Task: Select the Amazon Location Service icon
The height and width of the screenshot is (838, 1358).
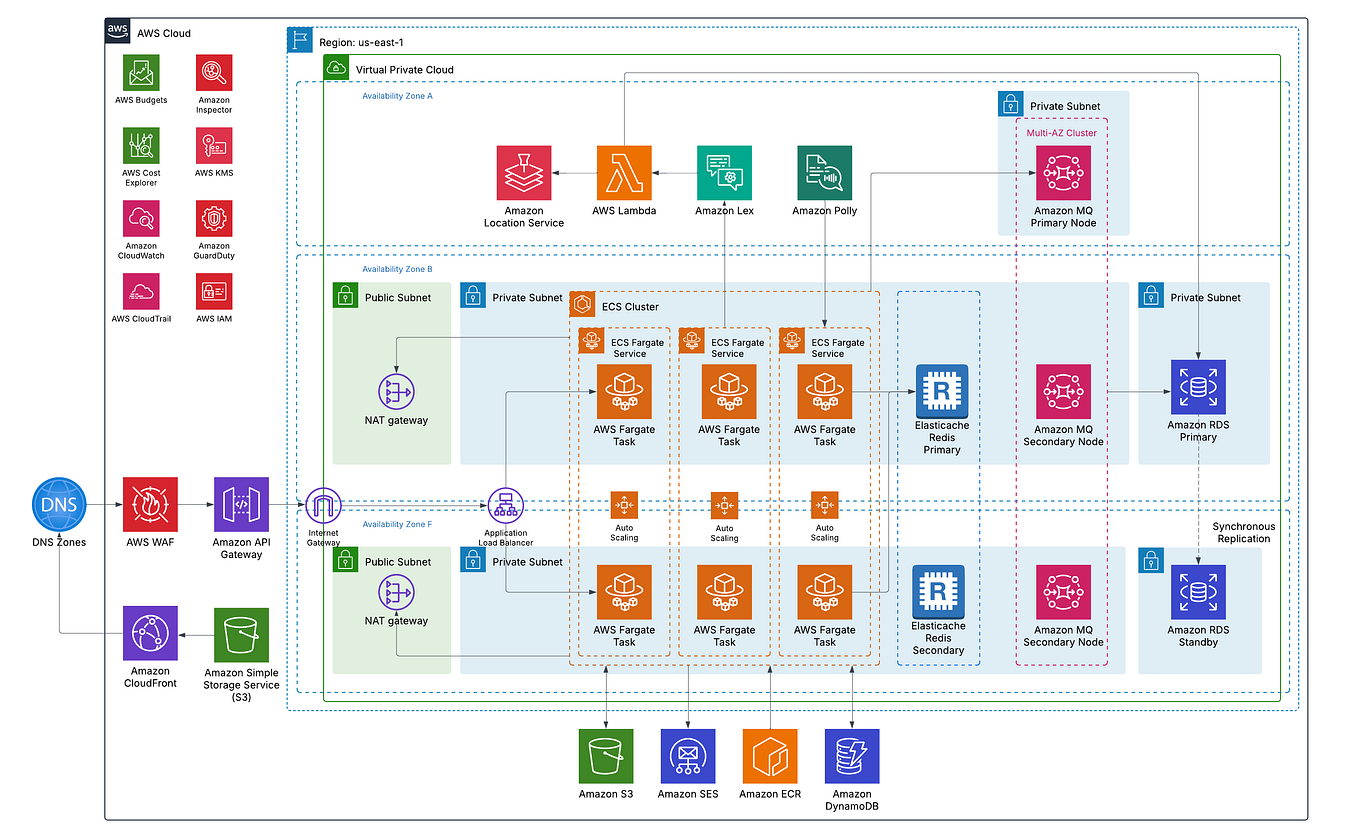Action: 524,172
